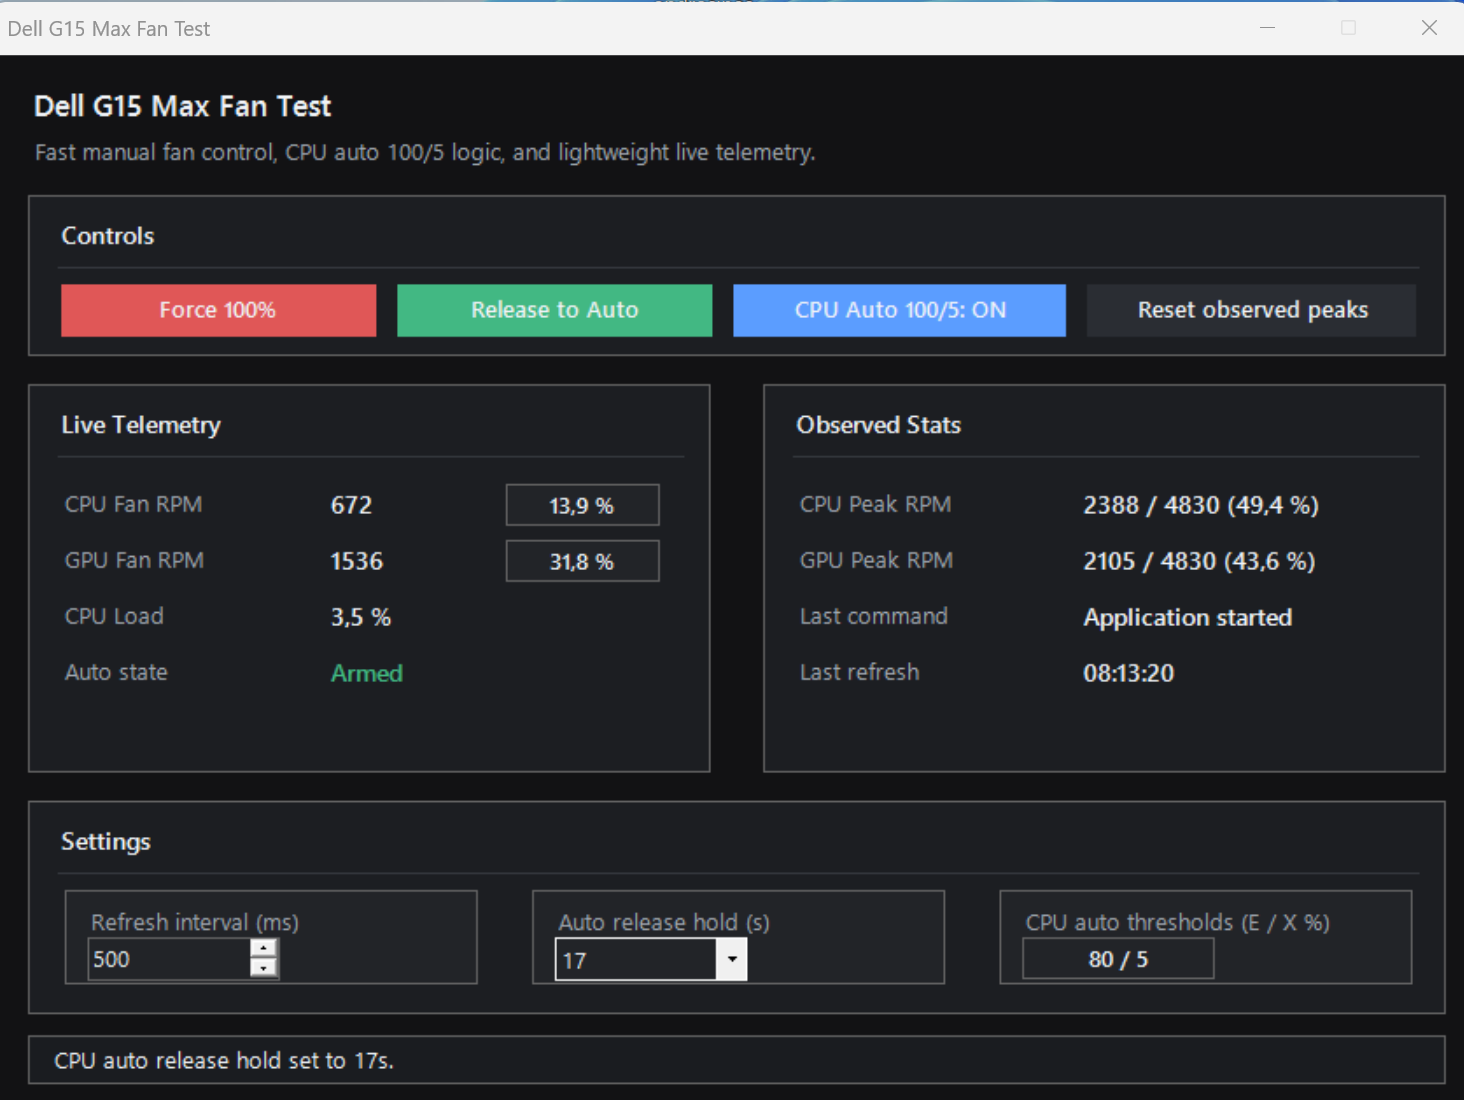The height and width of the screenshot is (1100, 1464).
Task: Click the red Force 100% button
Action: pos(218,310)
